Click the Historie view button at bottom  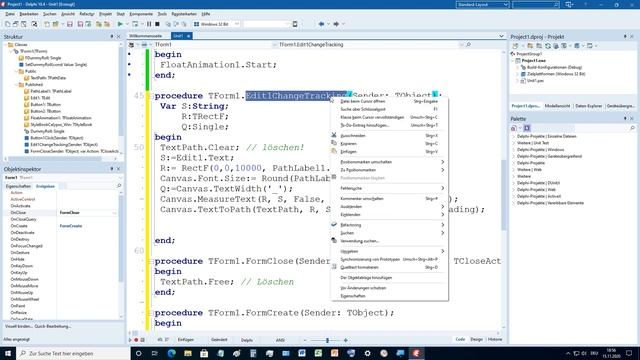495,339
